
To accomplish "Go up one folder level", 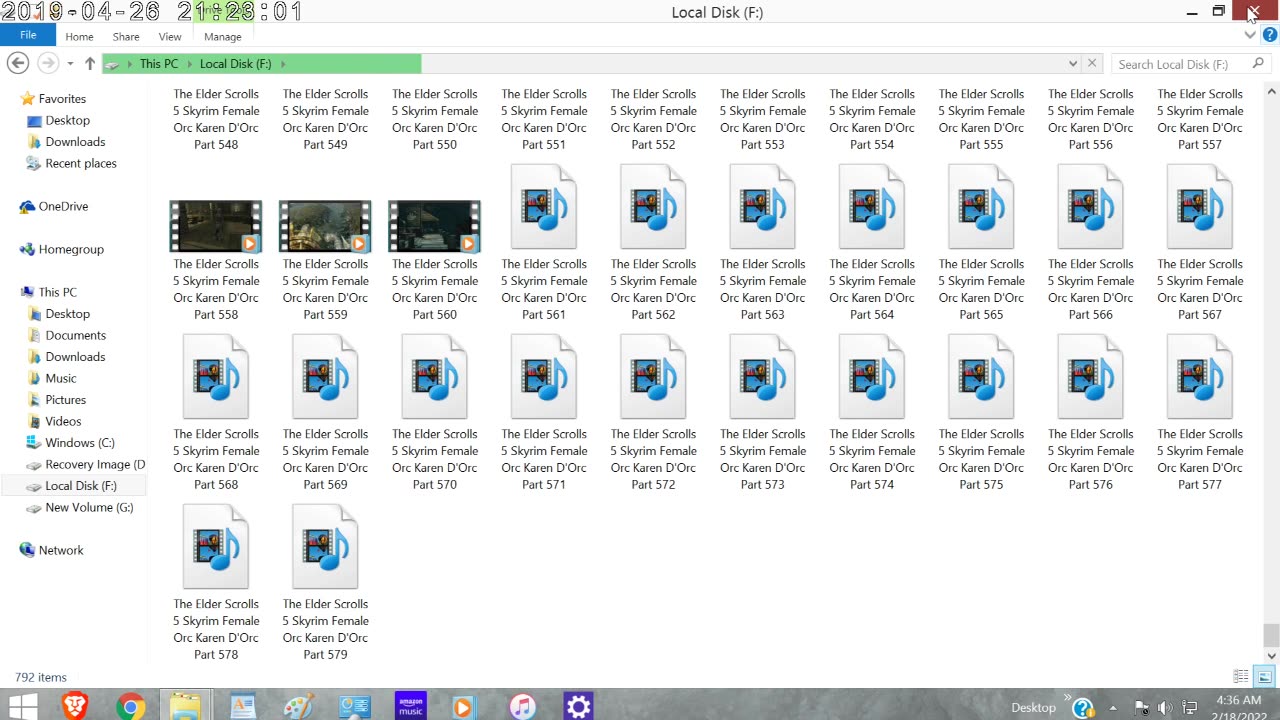I will coord(90,64).
